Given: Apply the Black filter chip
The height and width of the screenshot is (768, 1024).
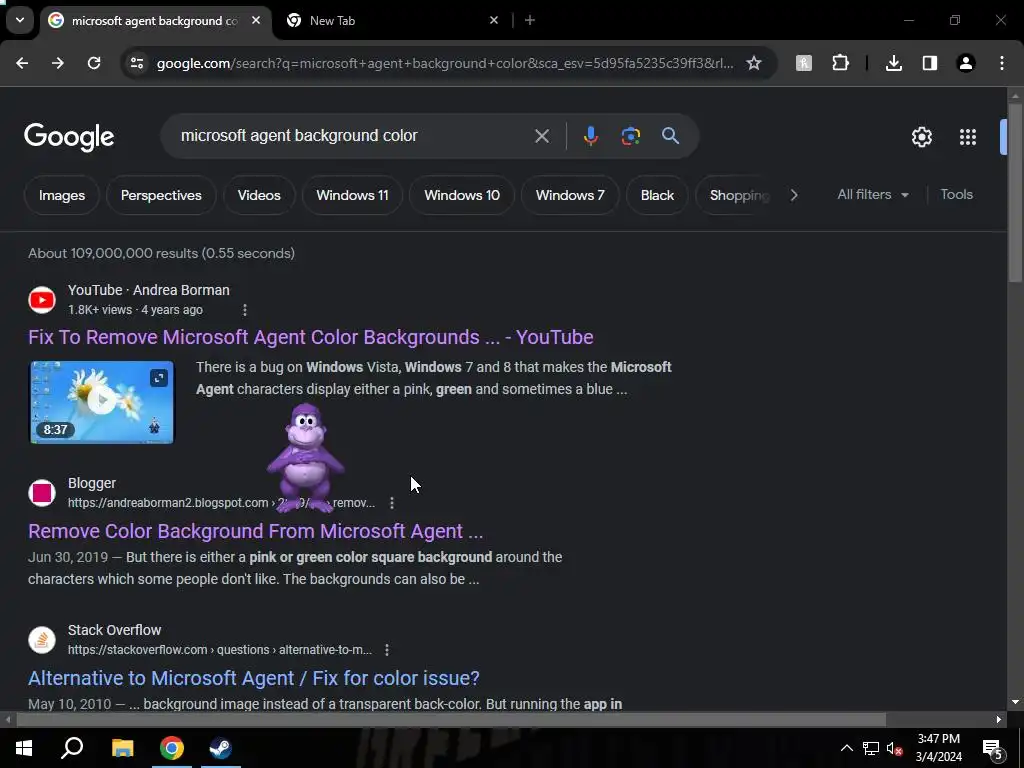Looking at the screenshot, I should (x=657, y=195).
